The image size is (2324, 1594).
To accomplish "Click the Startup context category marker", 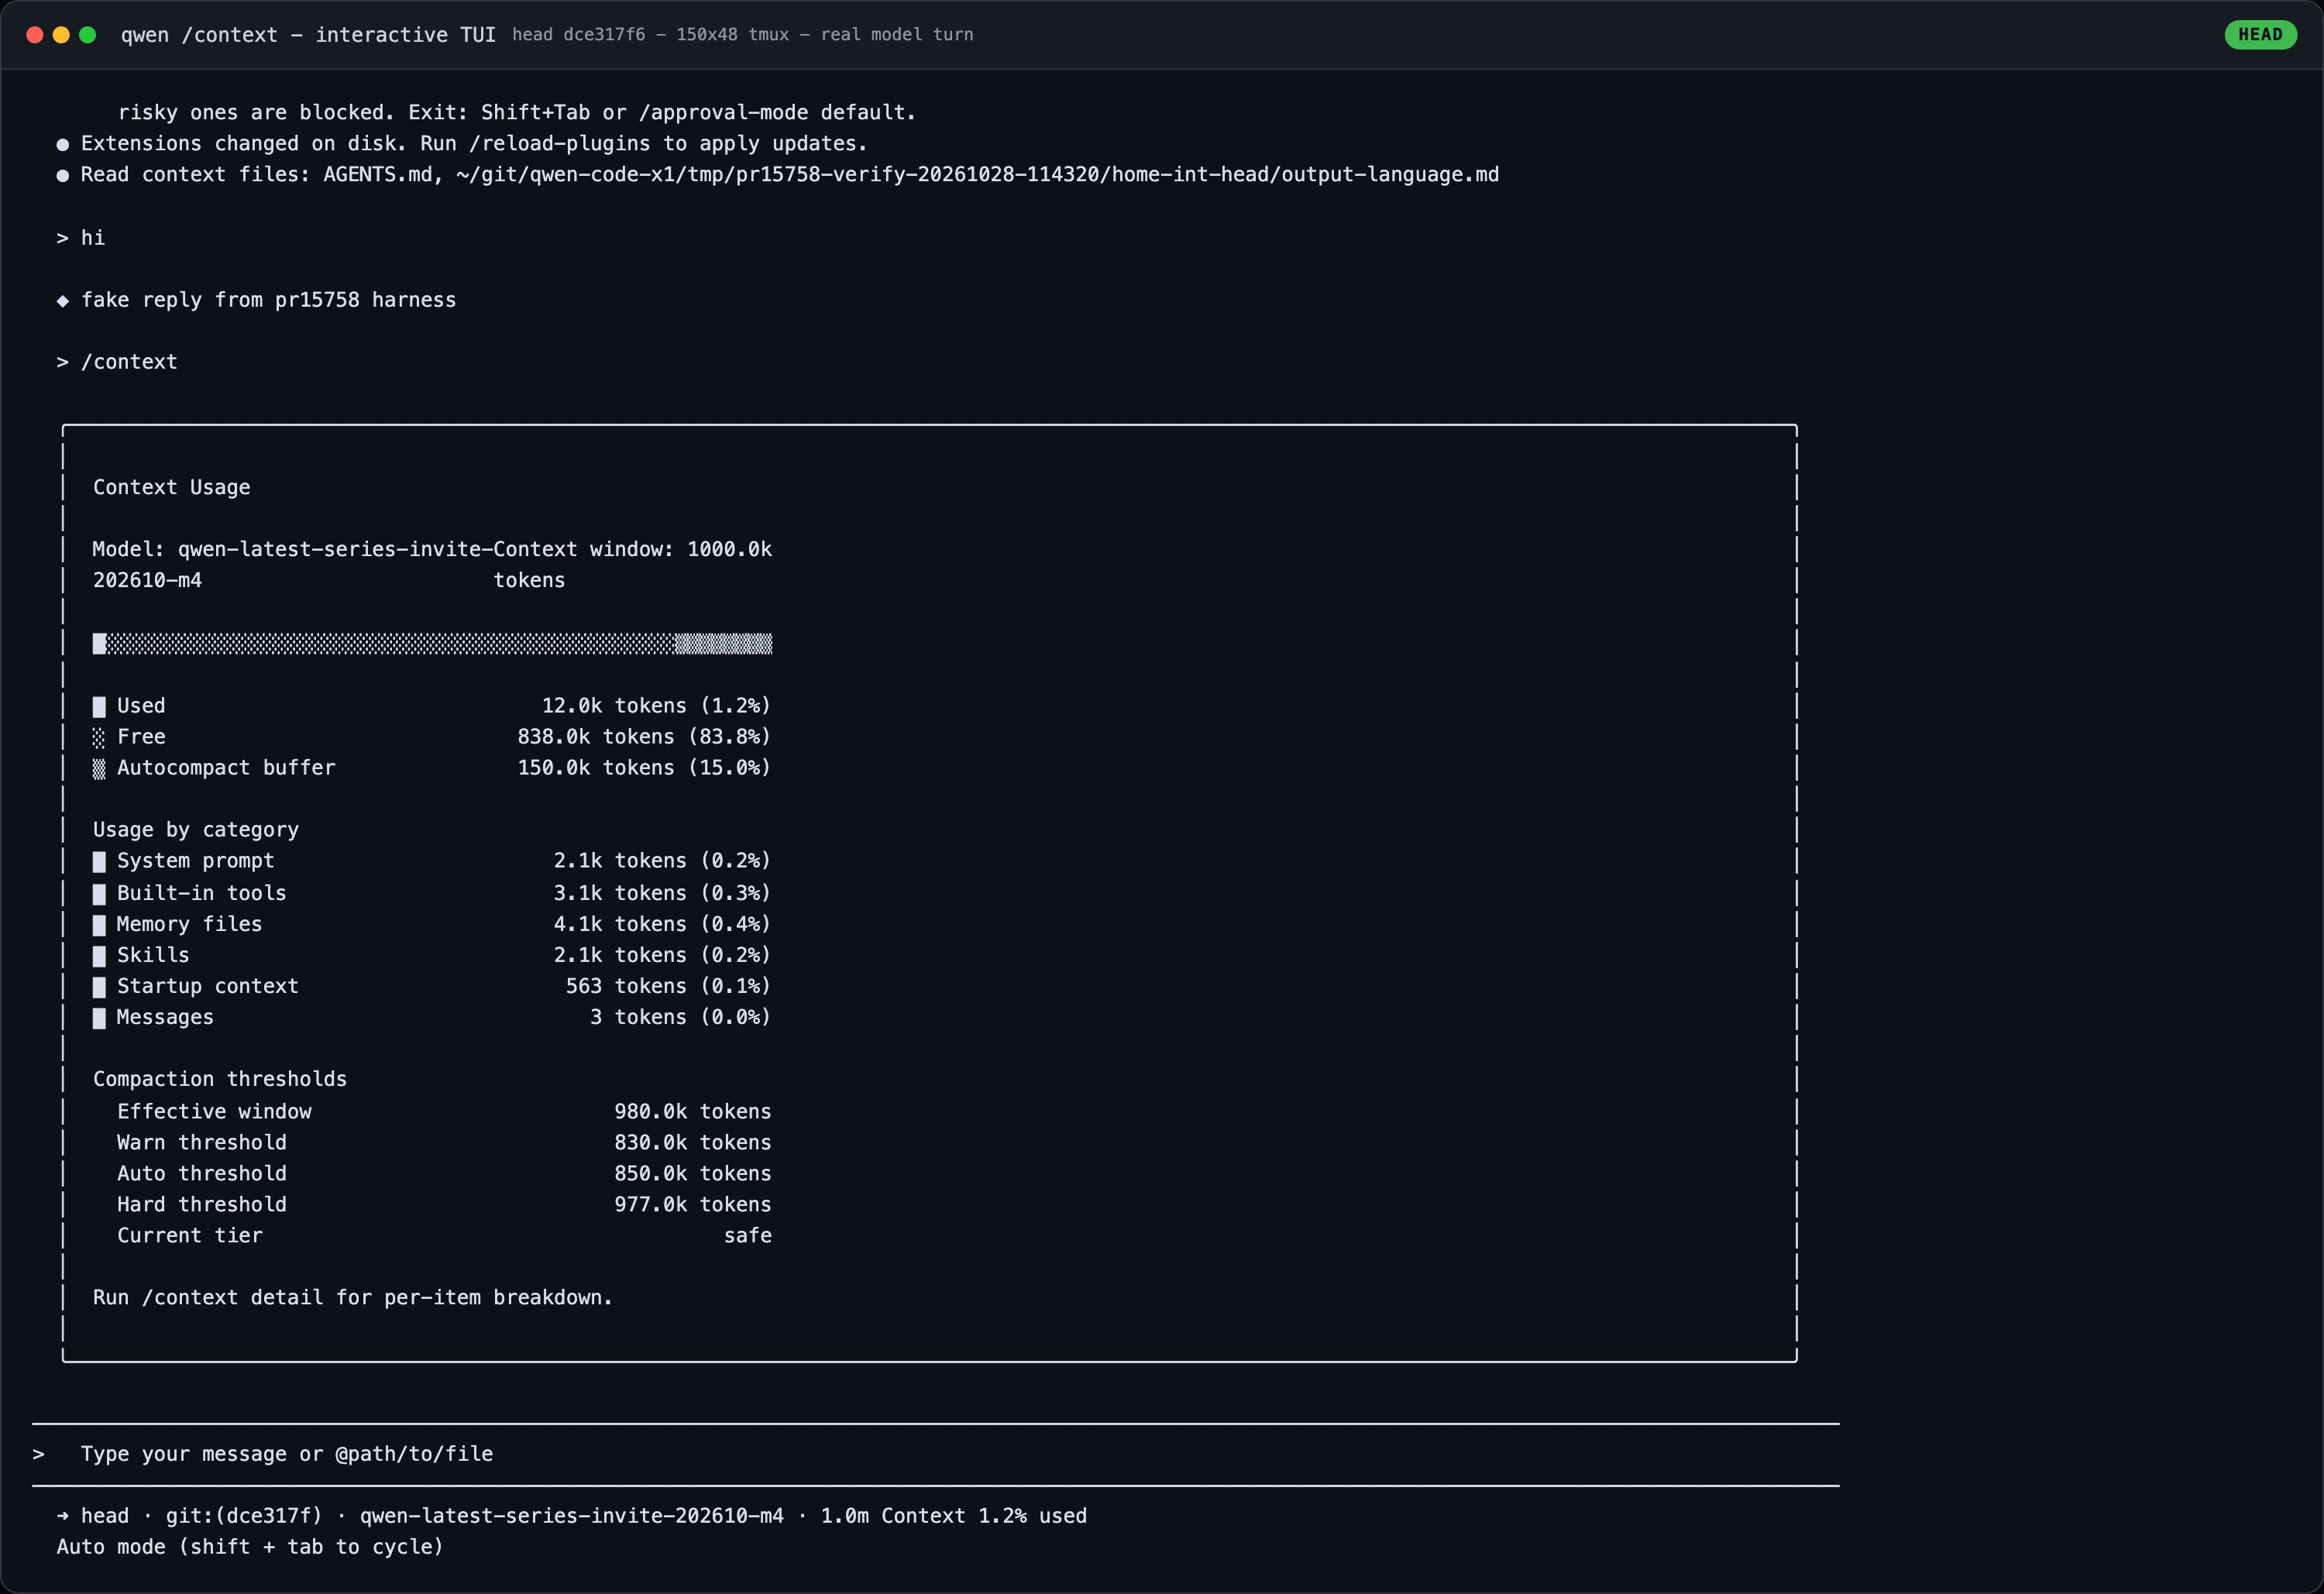I will pos(99,987).
